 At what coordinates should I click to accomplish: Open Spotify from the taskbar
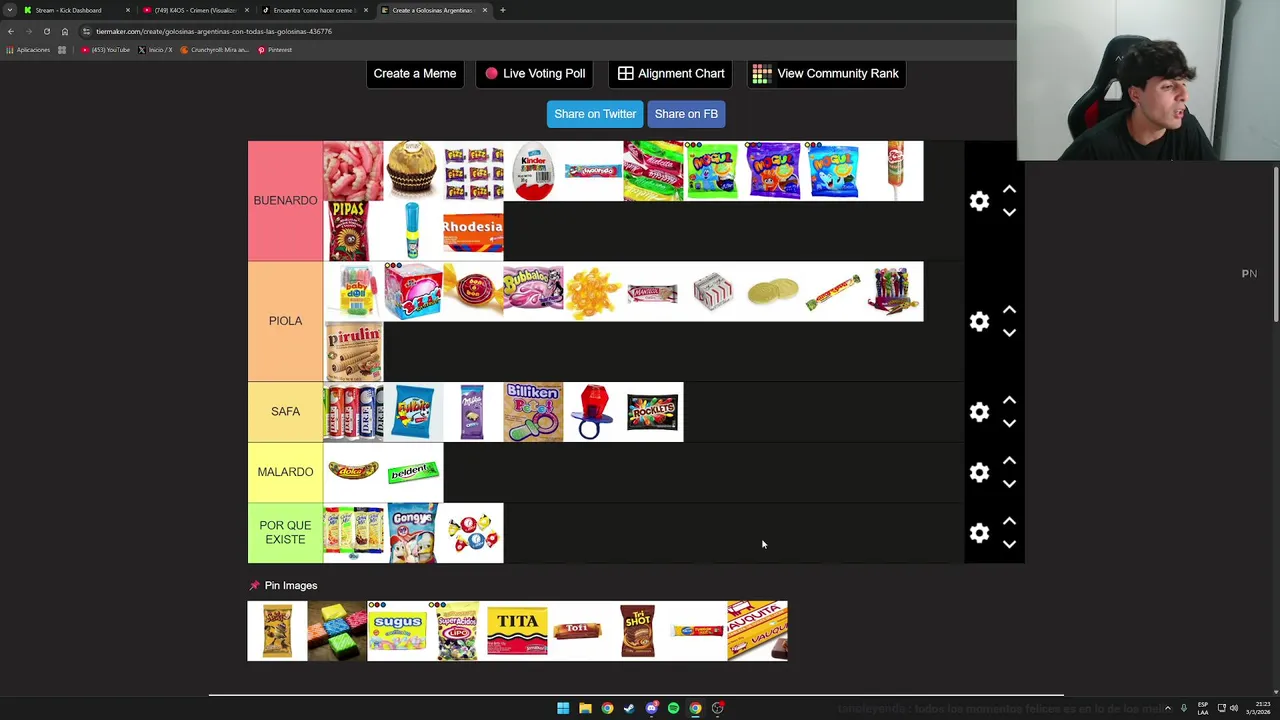click(x=673, y=708)
